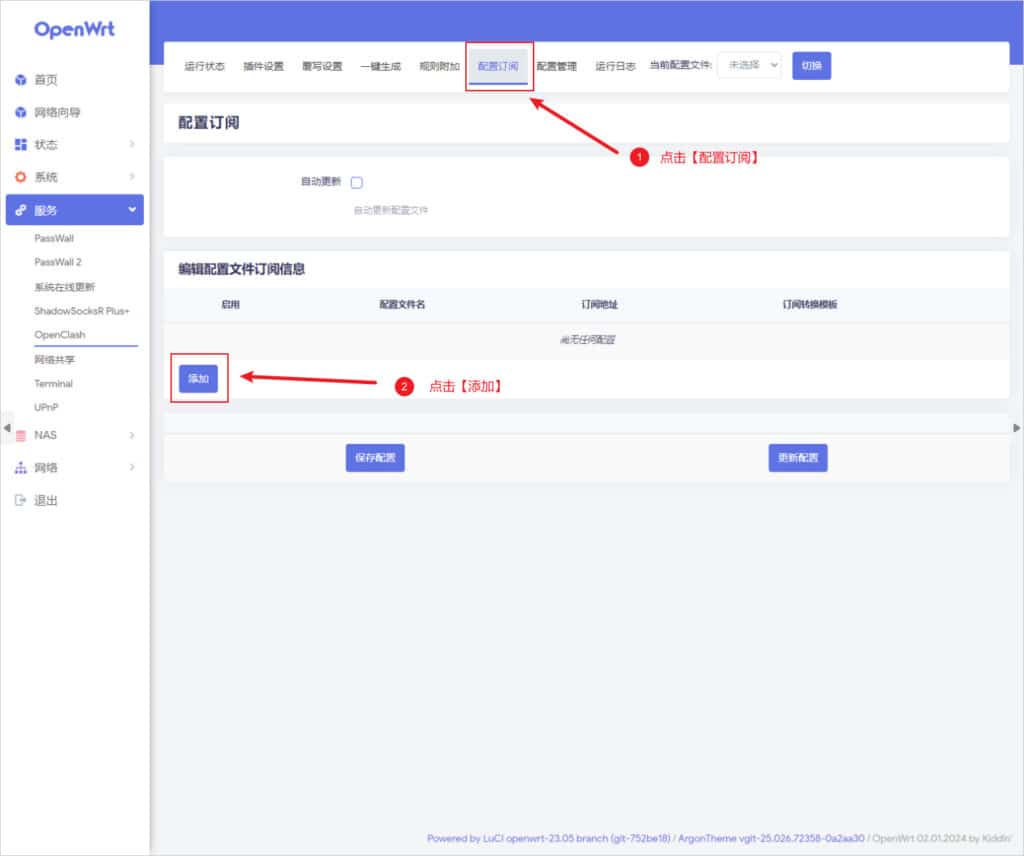This screenshot has height=856, width=1024.
Task: Open the 运行日志 tab
Action: click(615, 66)
